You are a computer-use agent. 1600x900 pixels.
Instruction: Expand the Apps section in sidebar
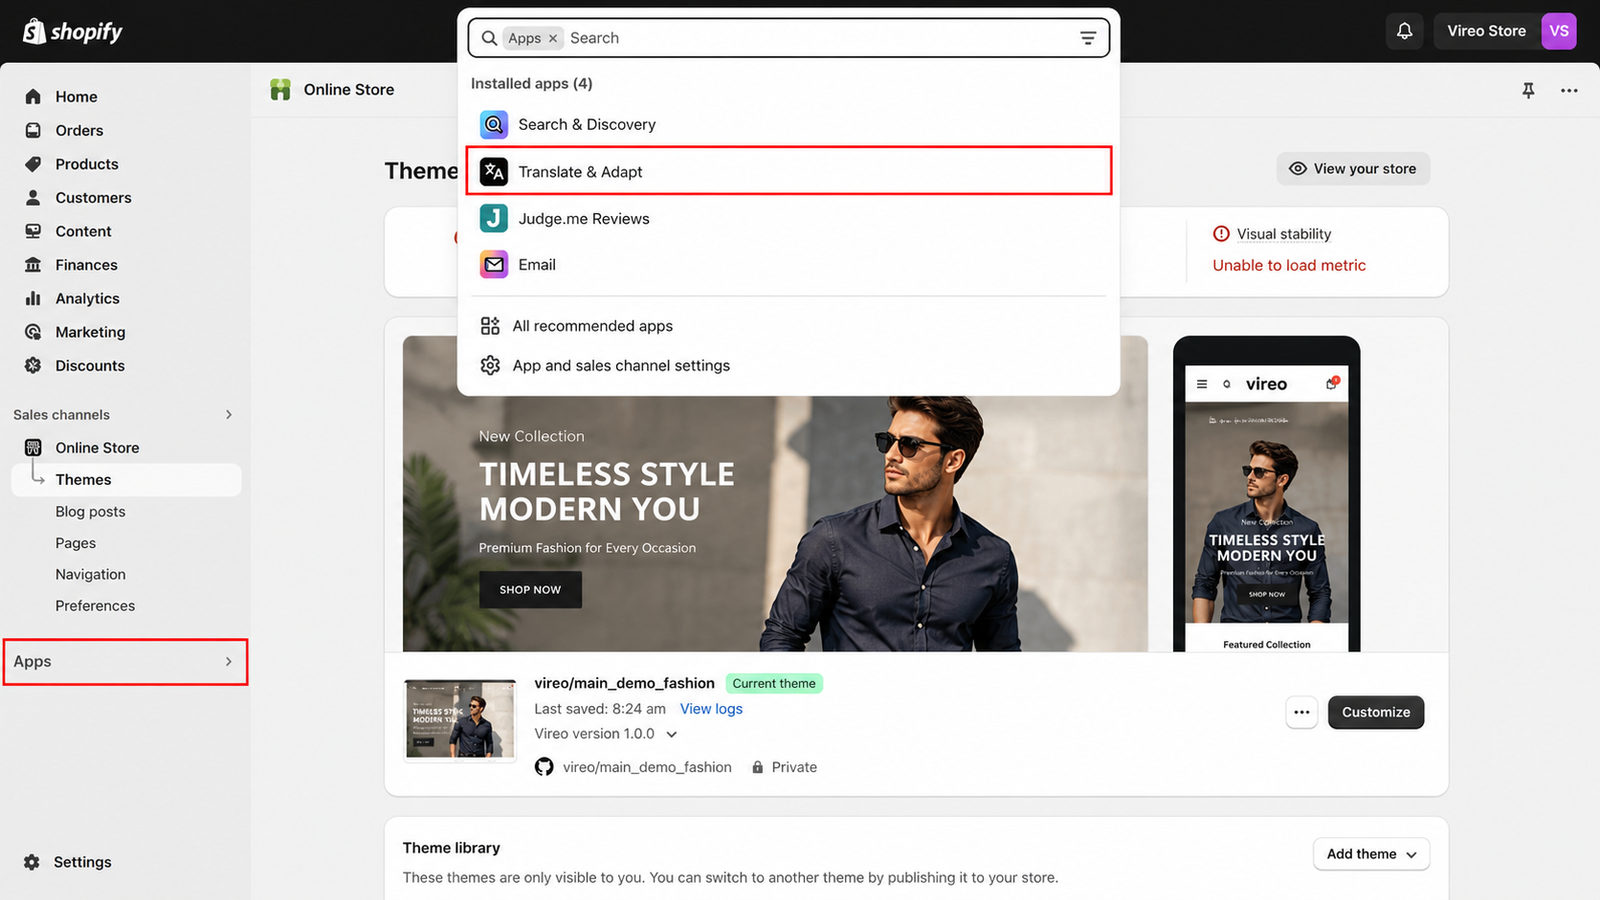click(x=125, y=662)
